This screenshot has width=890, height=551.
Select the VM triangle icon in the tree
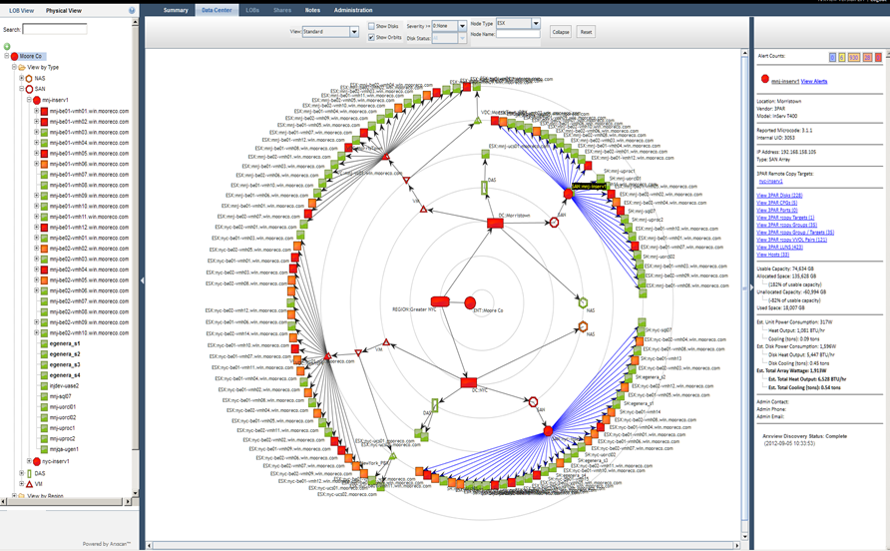29,483
